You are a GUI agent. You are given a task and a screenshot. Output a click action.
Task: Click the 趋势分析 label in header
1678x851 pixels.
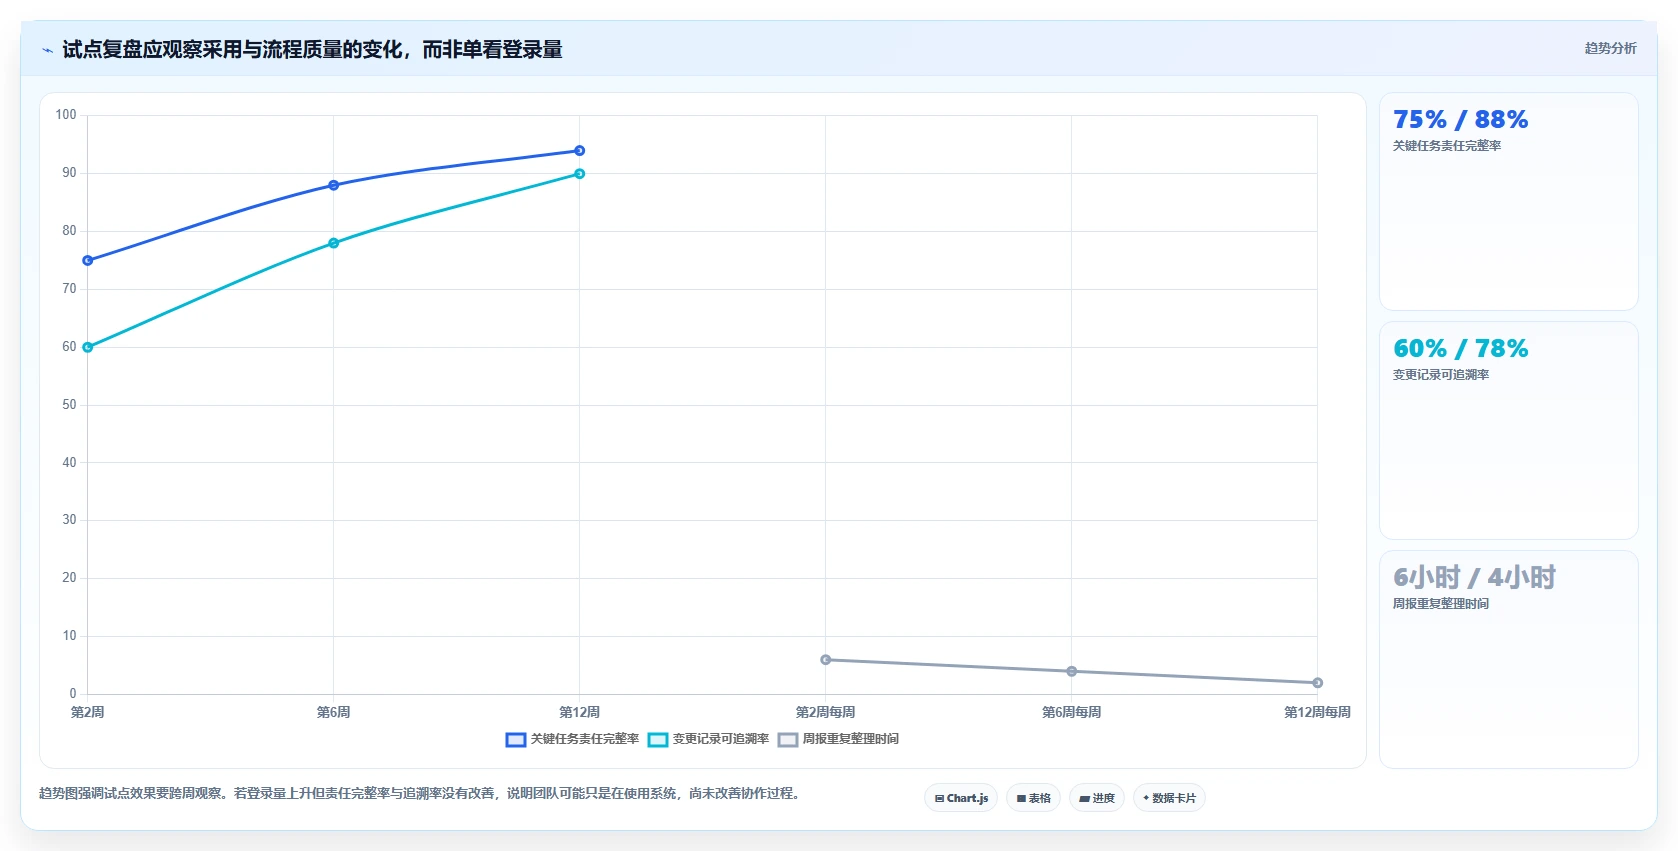pos(1610,48)
